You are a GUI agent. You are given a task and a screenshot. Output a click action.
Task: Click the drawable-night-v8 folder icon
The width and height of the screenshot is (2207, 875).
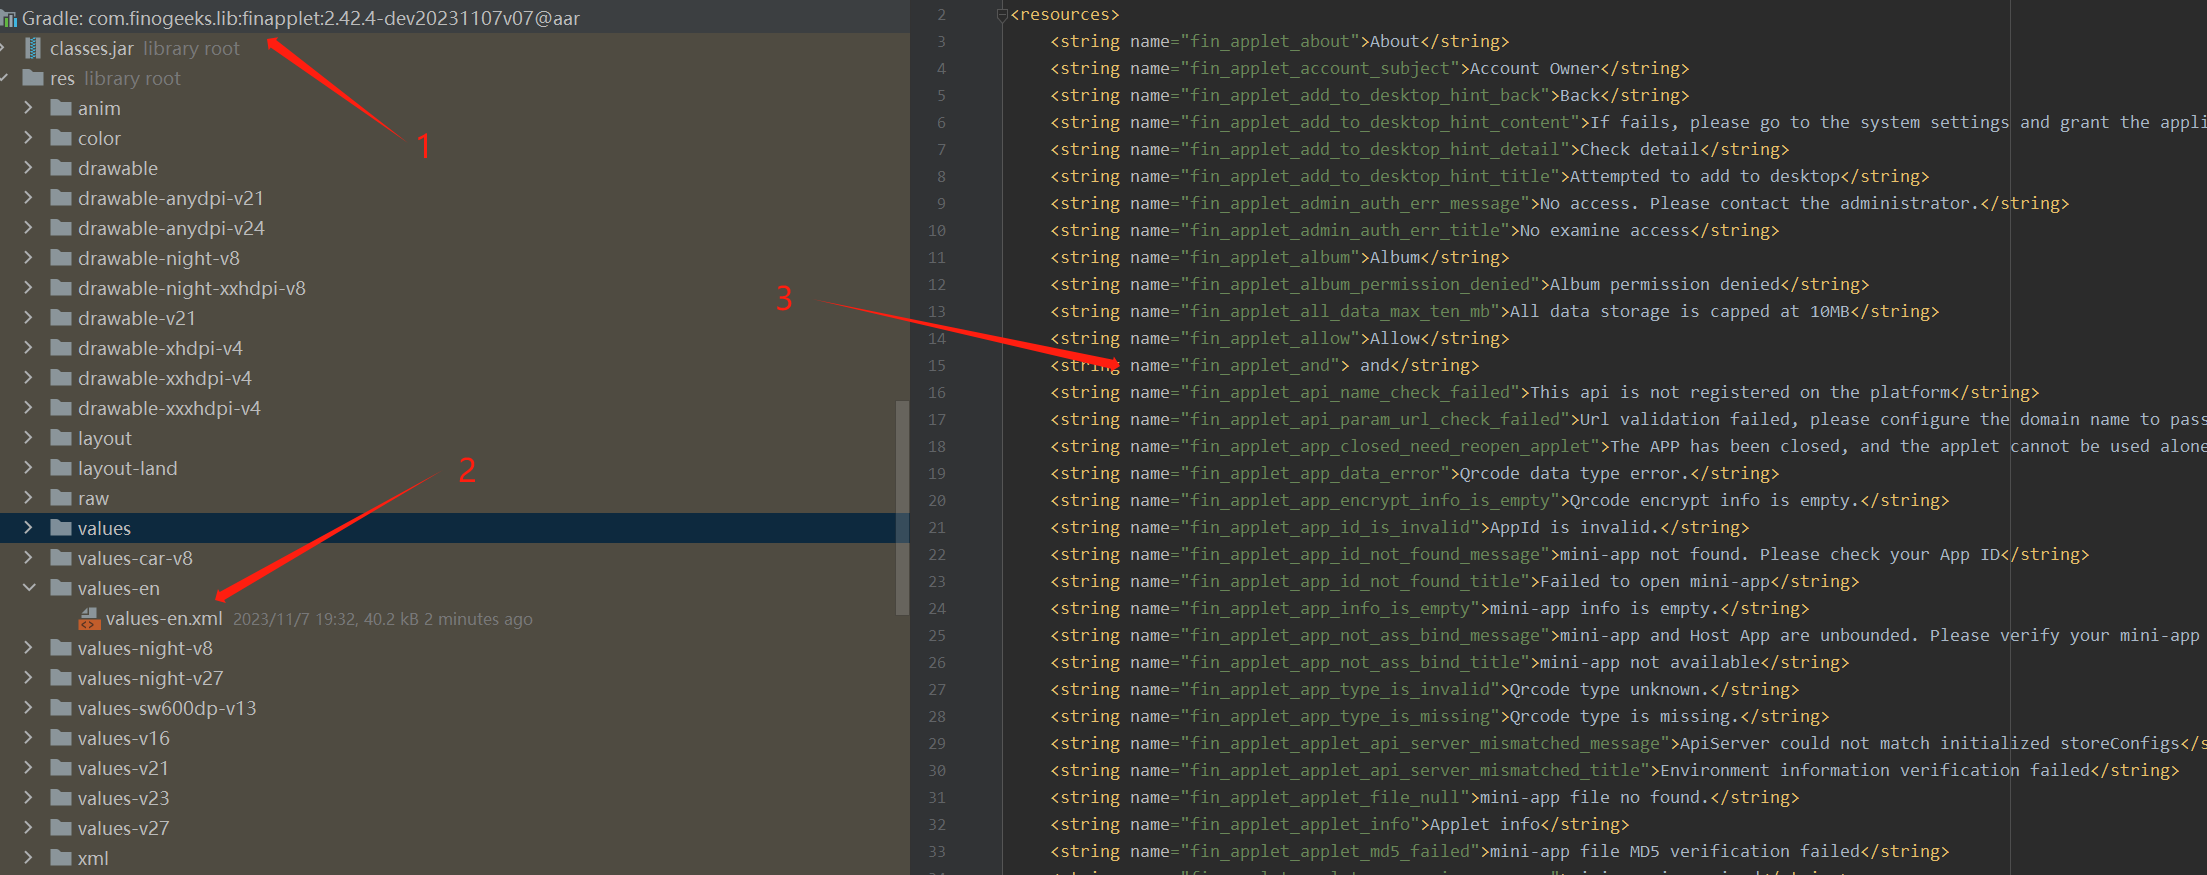[x=61, y=258]
